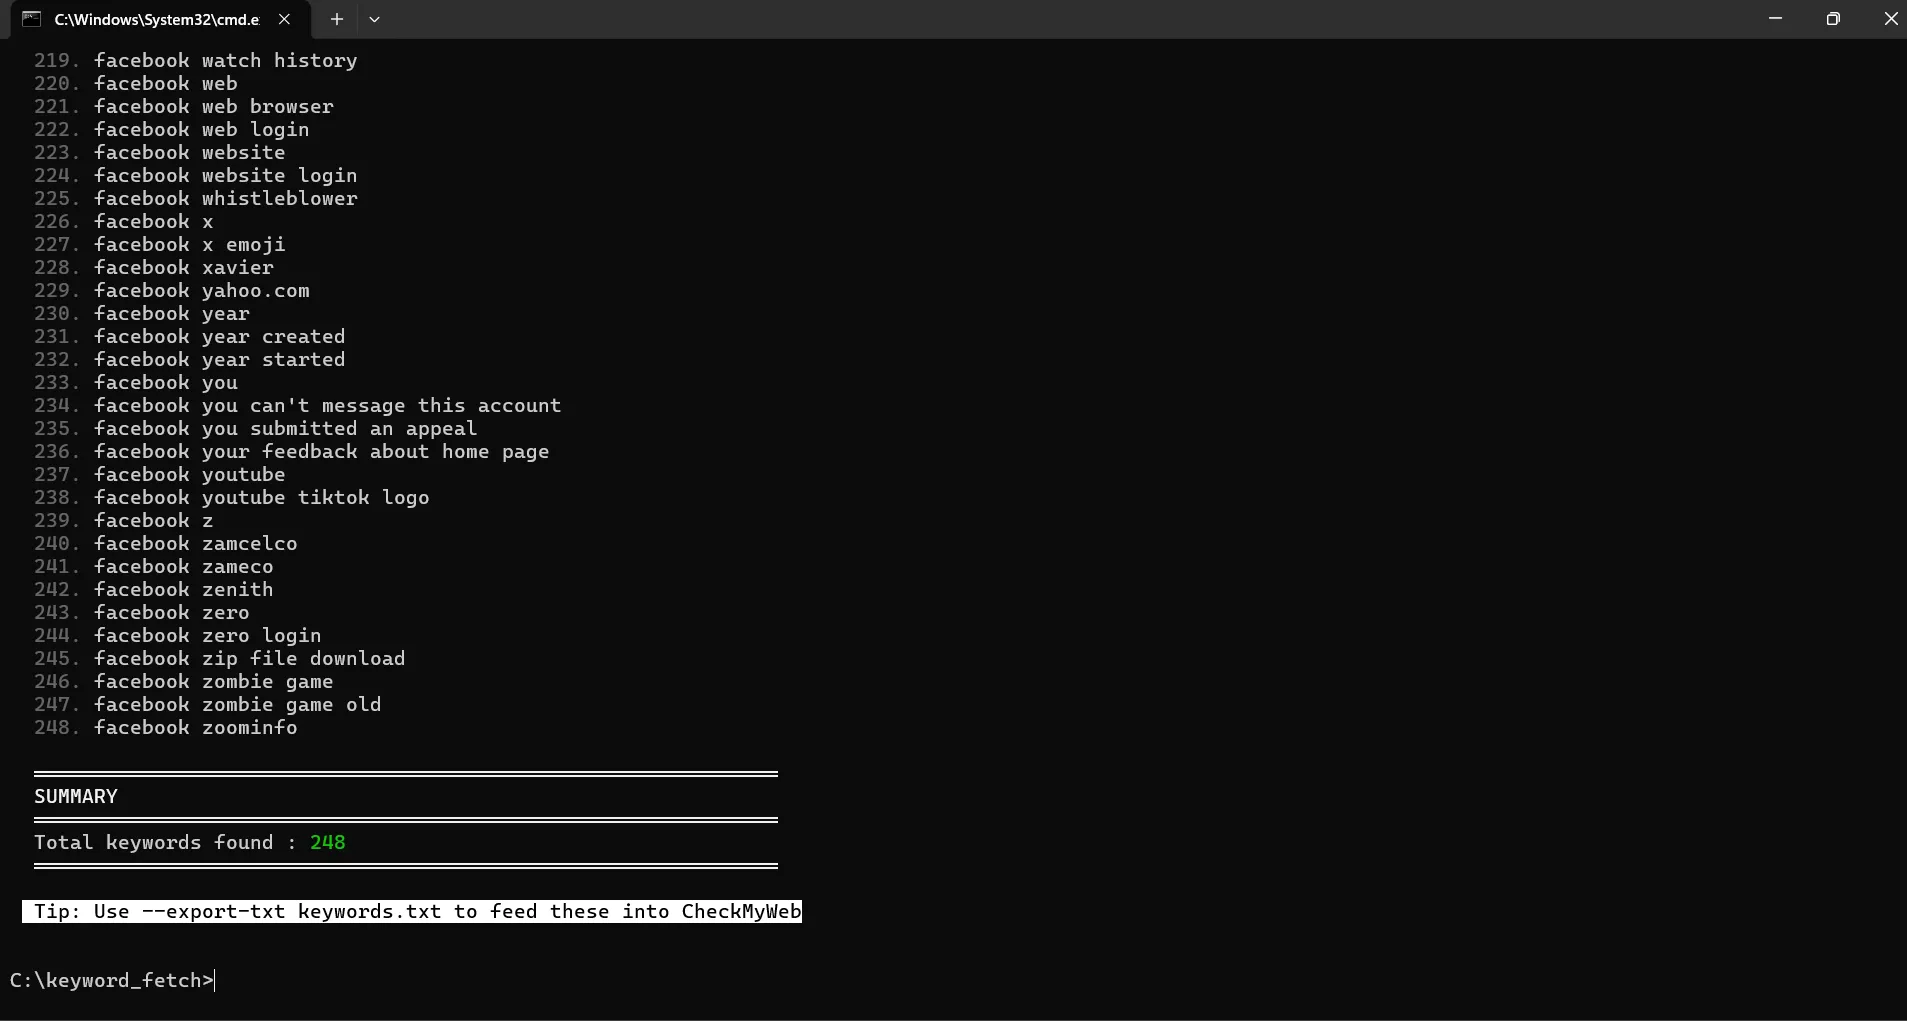Click the line 'facebook youtube tiktok logo'
Screen dimensions: 1907x1021
tap(262, 498)
